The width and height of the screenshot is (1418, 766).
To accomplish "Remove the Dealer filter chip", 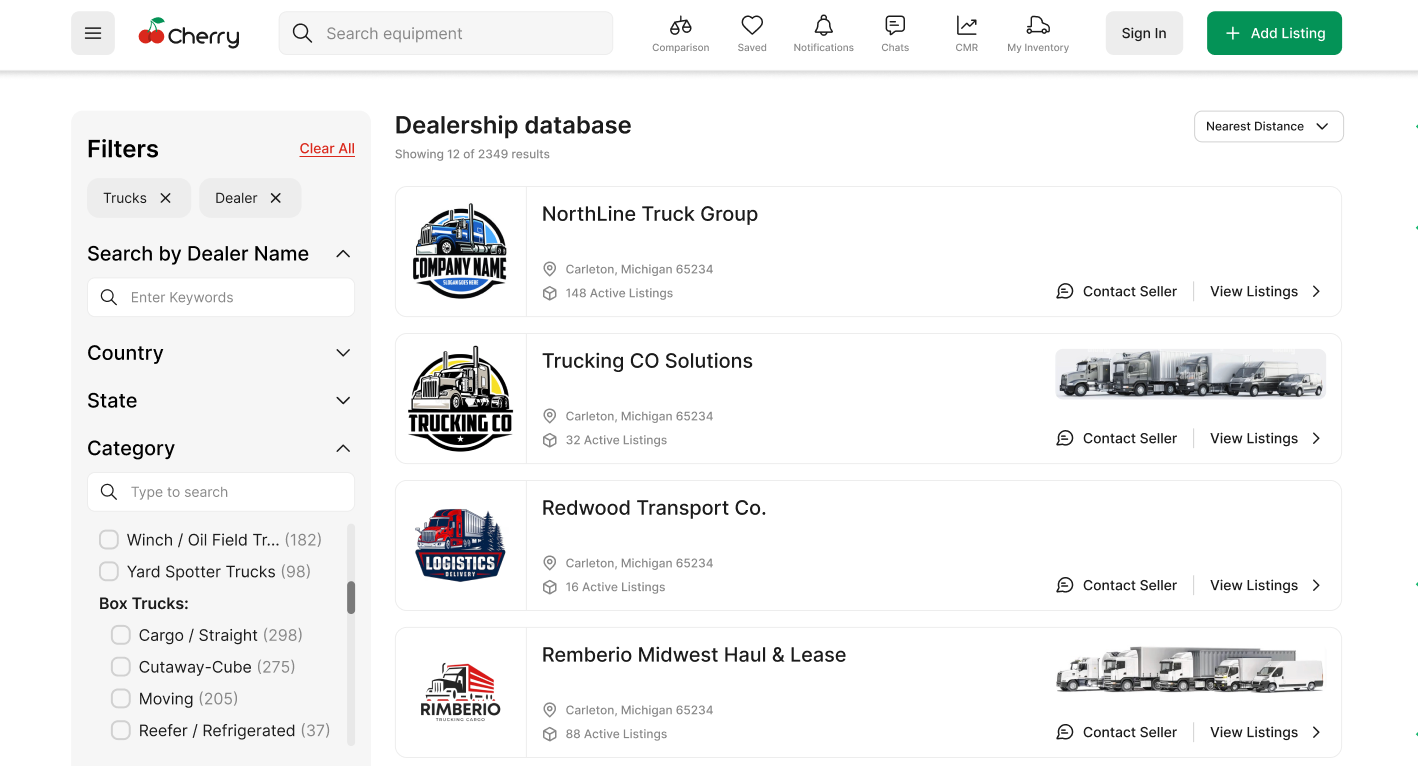I will point(276,198).
